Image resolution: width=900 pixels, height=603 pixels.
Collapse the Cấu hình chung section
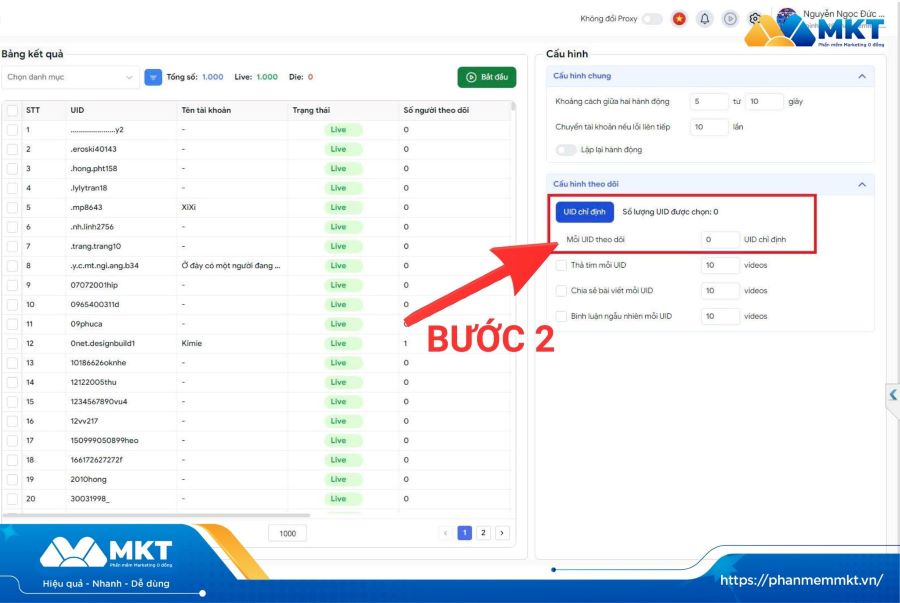pos(862,76)
